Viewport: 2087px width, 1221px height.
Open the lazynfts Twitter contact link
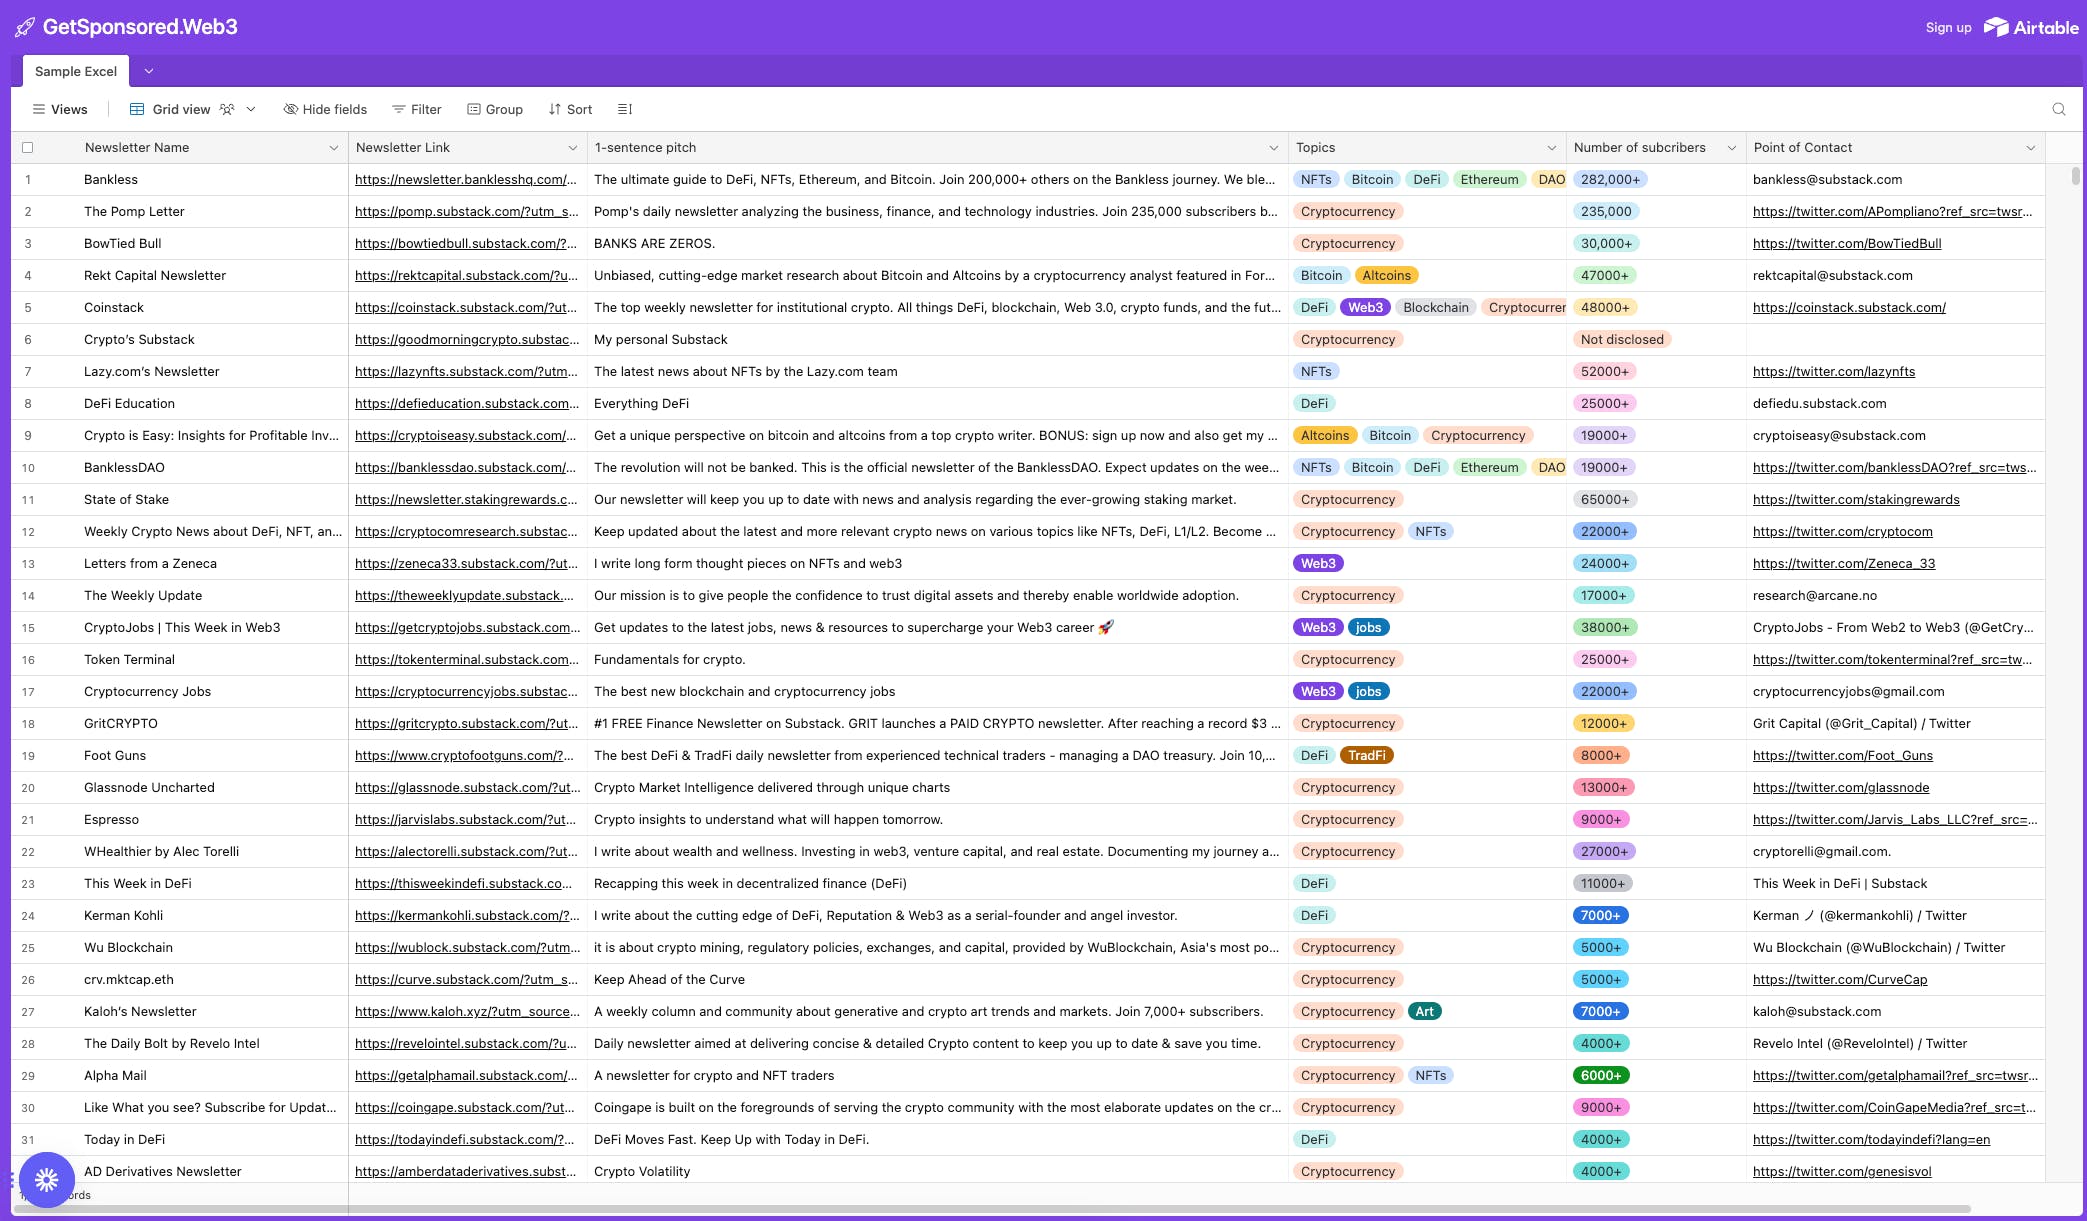click(1834, 372)
